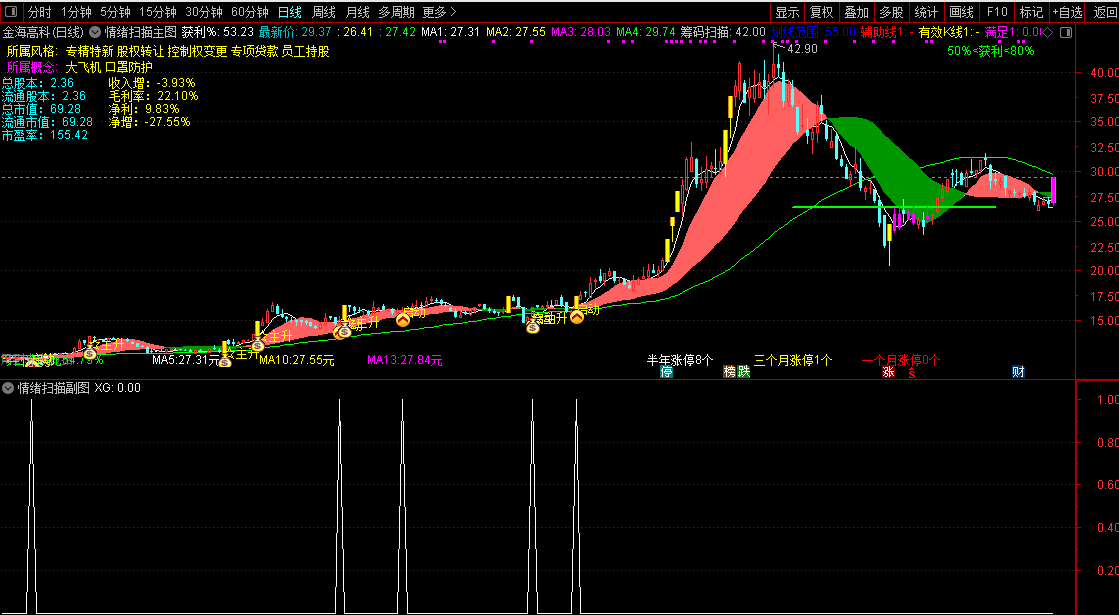This screenshot has height=615, width=1119.
Task: Click the green 跌 marker icon
Action: tap(744, 372)
